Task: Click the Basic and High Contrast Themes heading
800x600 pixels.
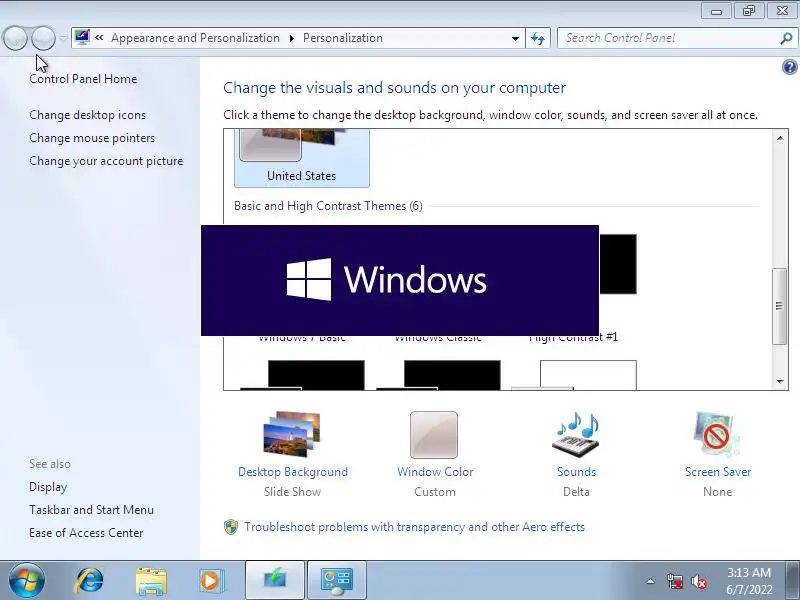Action: coord(328,206)
